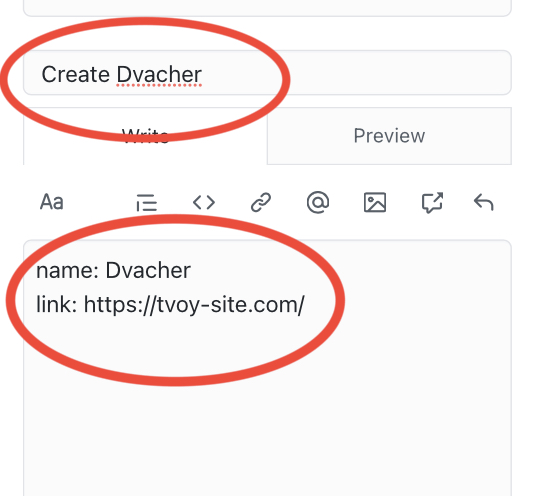Switch to the Write tab
Image resolution: width=553 pixels, height=496 pixels.
145,136
